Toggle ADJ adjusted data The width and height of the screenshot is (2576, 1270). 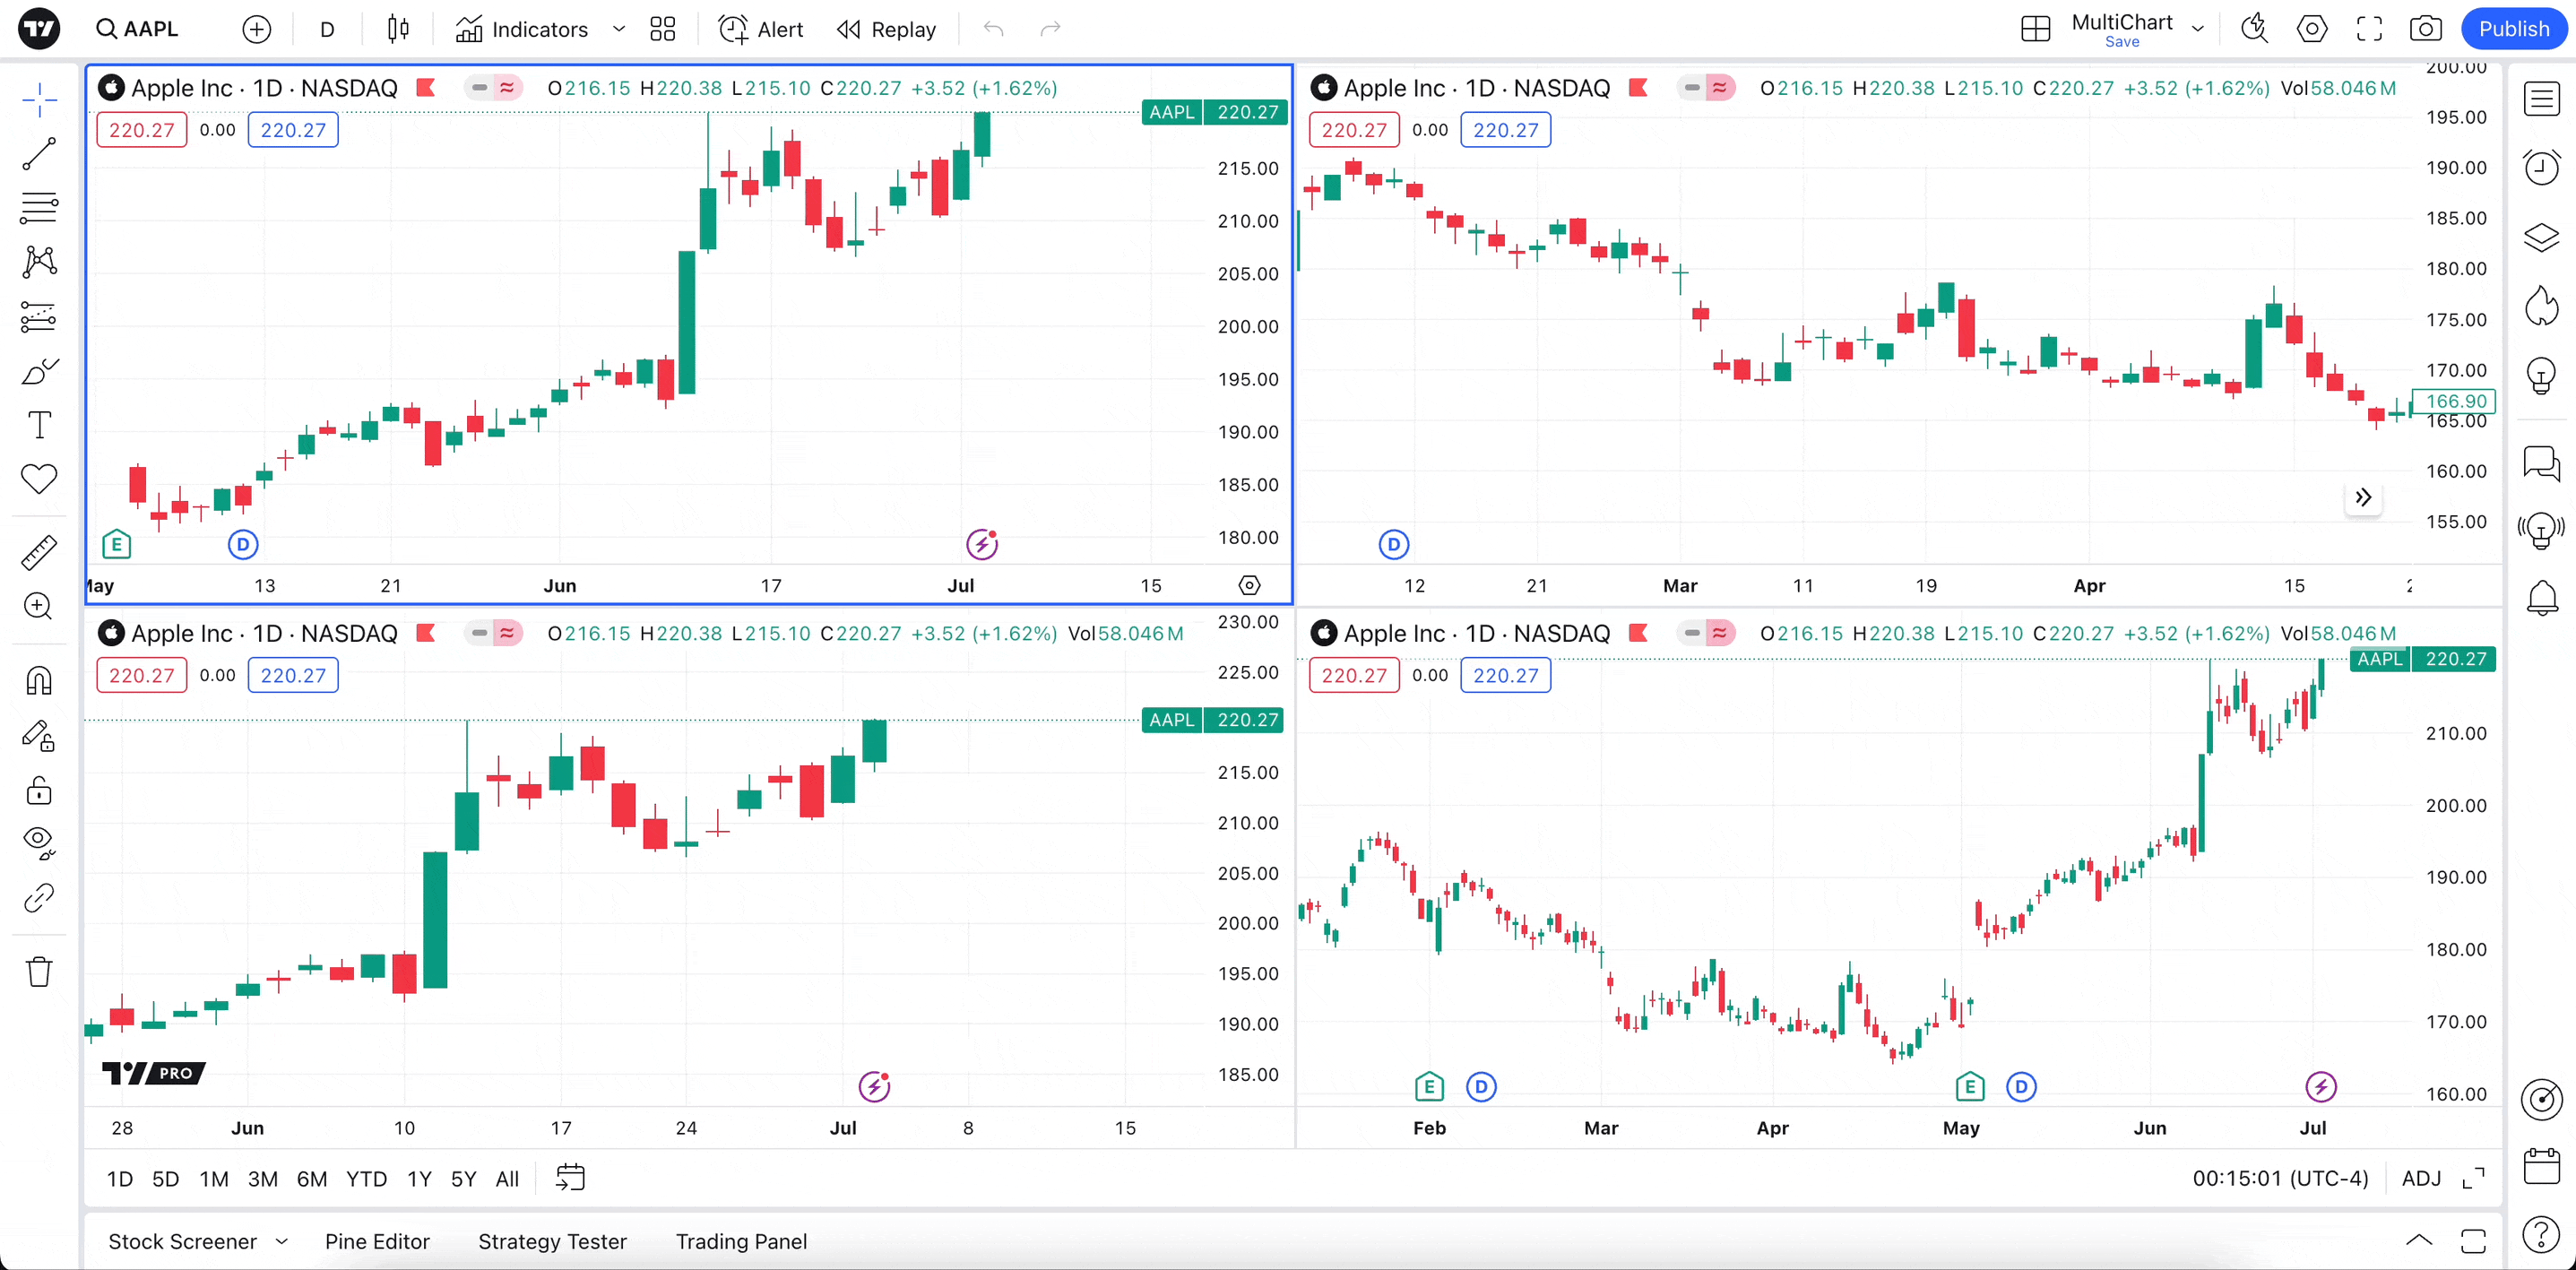click(2421, 1179)
